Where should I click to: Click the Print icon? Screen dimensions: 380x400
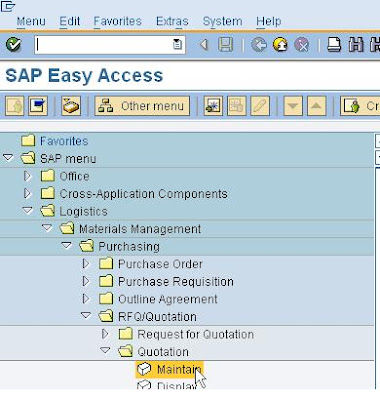click(x=334, y=45)
